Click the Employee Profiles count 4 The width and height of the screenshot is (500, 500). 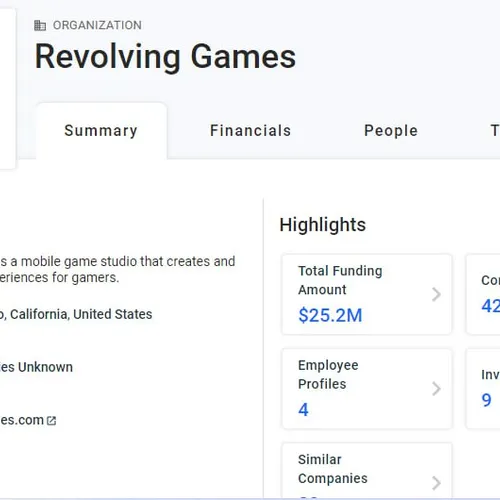coord(303,410)
